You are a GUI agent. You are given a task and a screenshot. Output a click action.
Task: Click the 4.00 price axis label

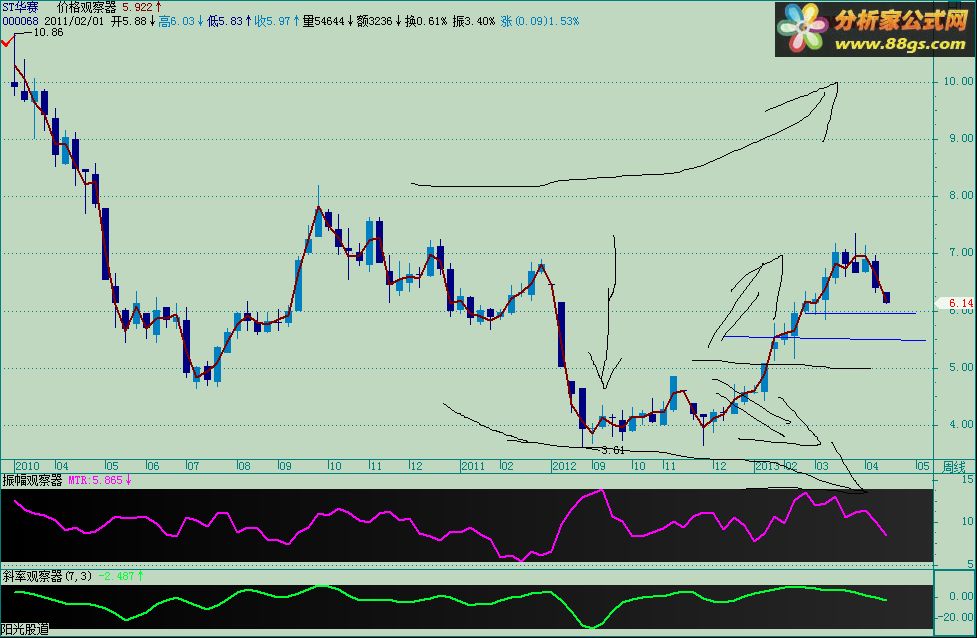point(961,424)
